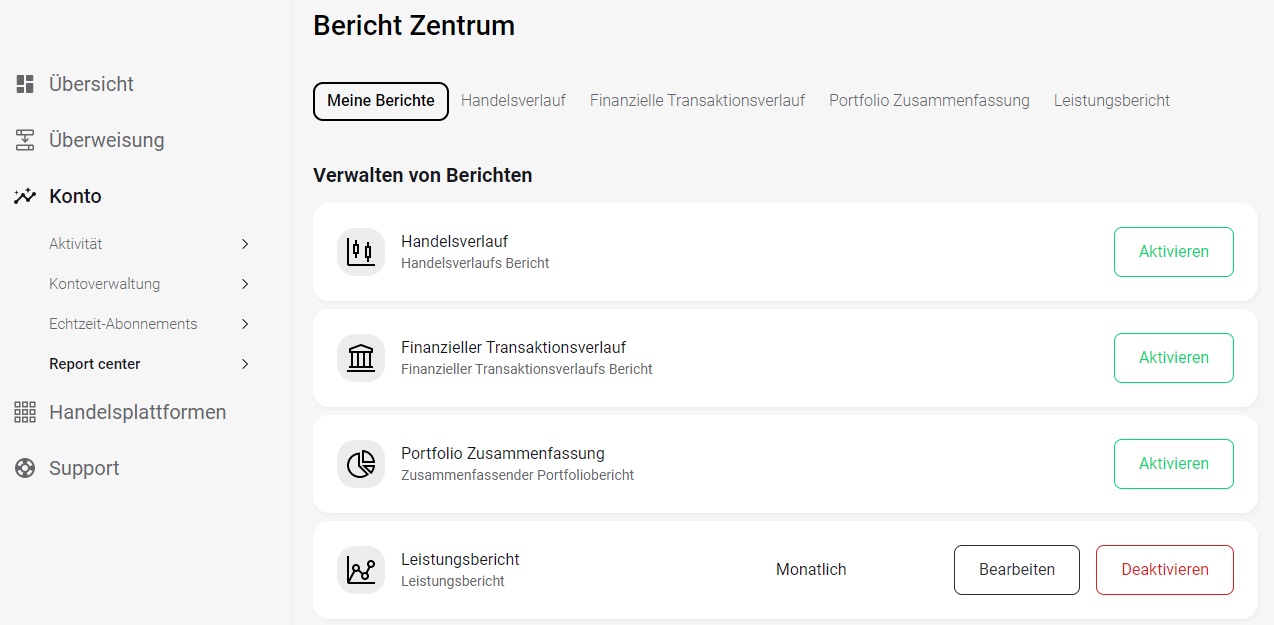1274x625 pixels.
Task: Click the Übersicht dashboard icon
Action: pos(25,84)
